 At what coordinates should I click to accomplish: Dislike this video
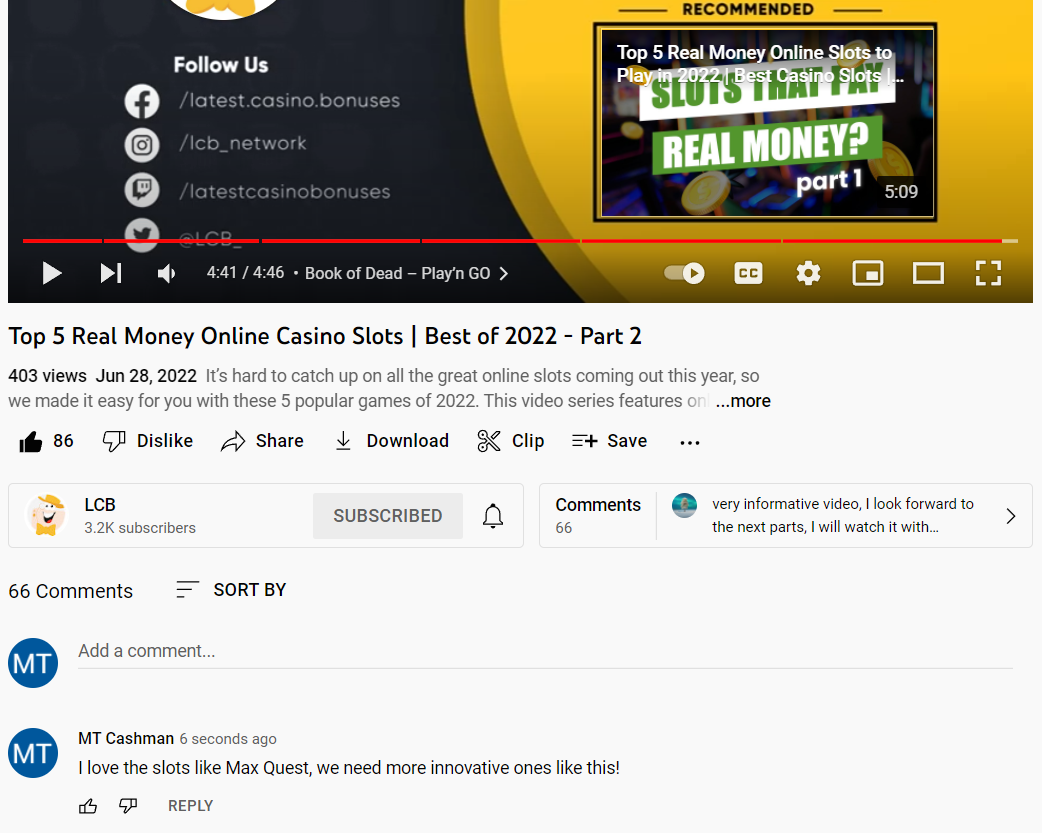(148, 441)
